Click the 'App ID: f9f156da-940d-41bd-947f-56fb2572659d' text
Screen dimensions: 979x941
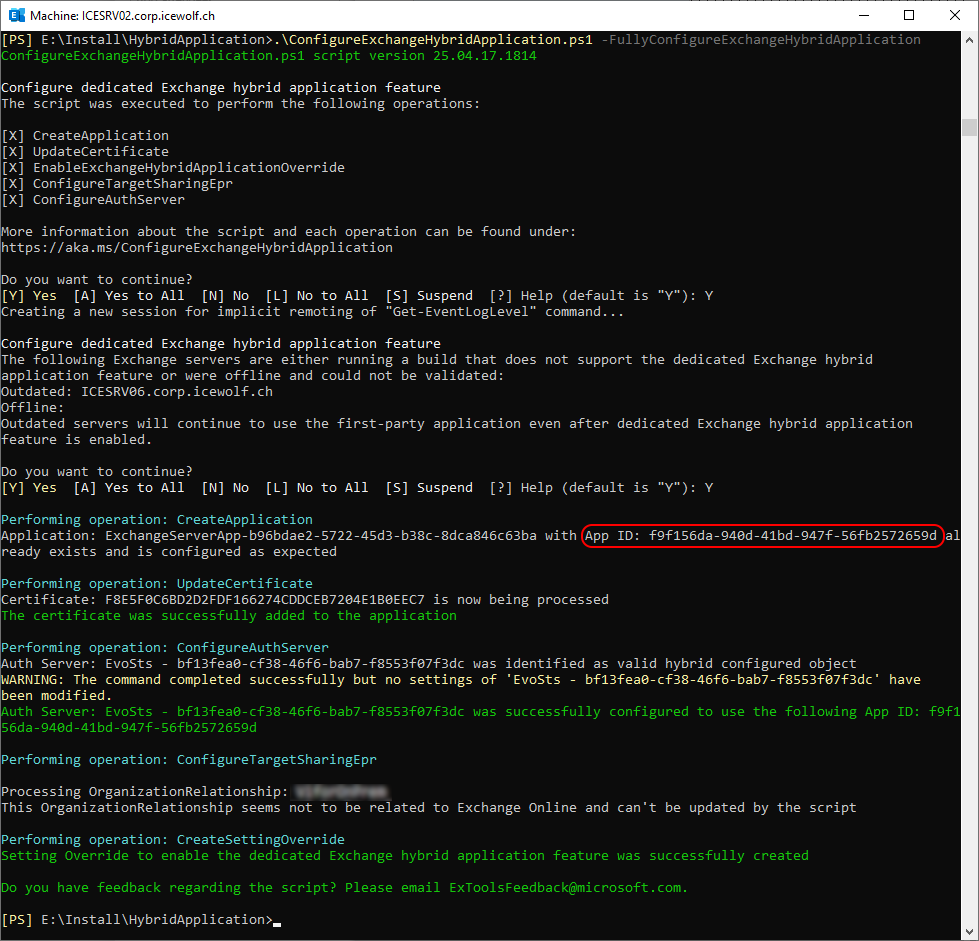tap(761, 536)
